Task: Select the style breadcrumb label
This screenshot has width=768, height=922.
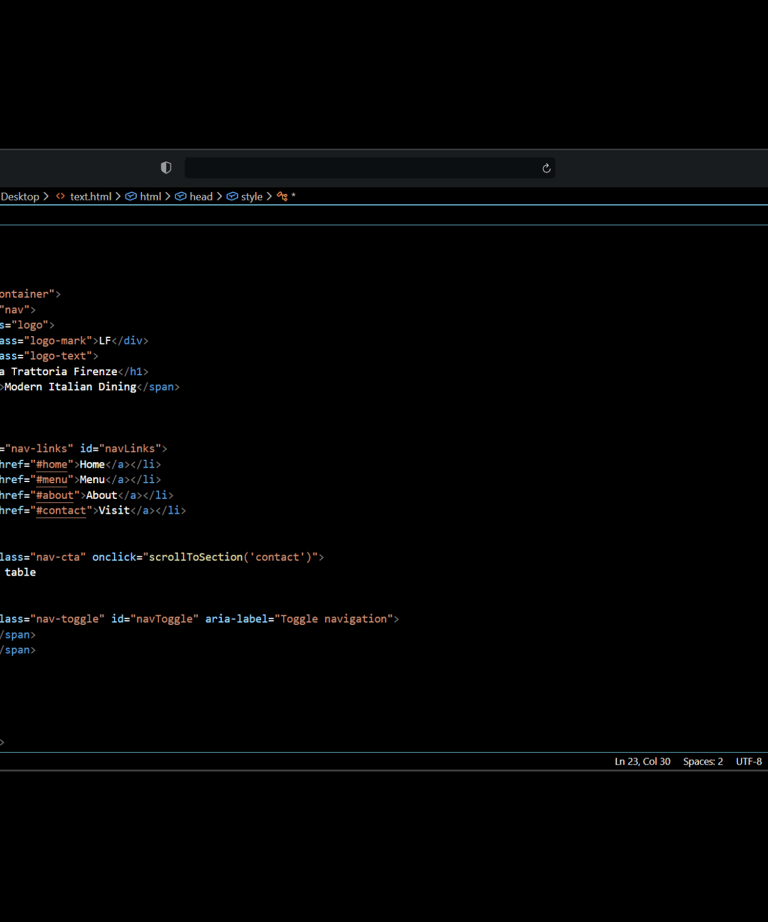Action: pyautogui.click(x=252, y=197)
